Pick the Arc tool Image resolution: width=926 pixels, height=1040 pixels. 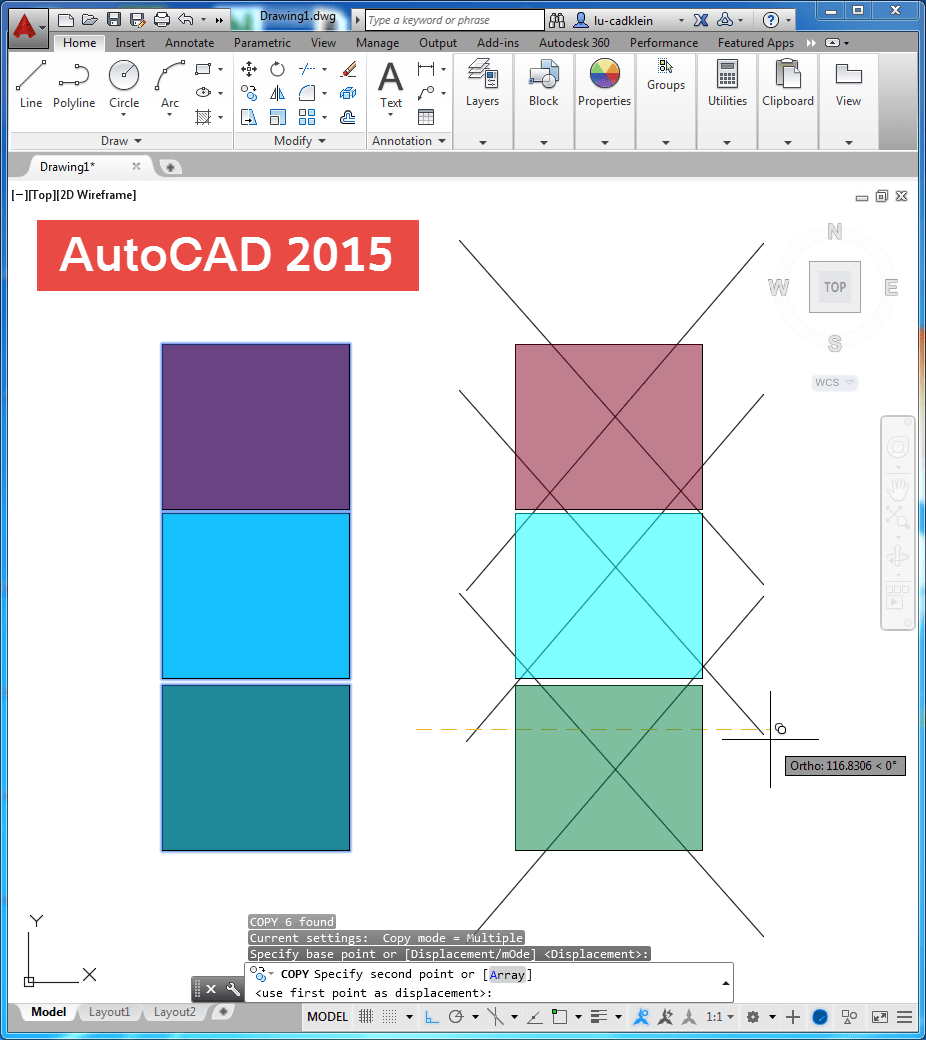tap(170, 84)
